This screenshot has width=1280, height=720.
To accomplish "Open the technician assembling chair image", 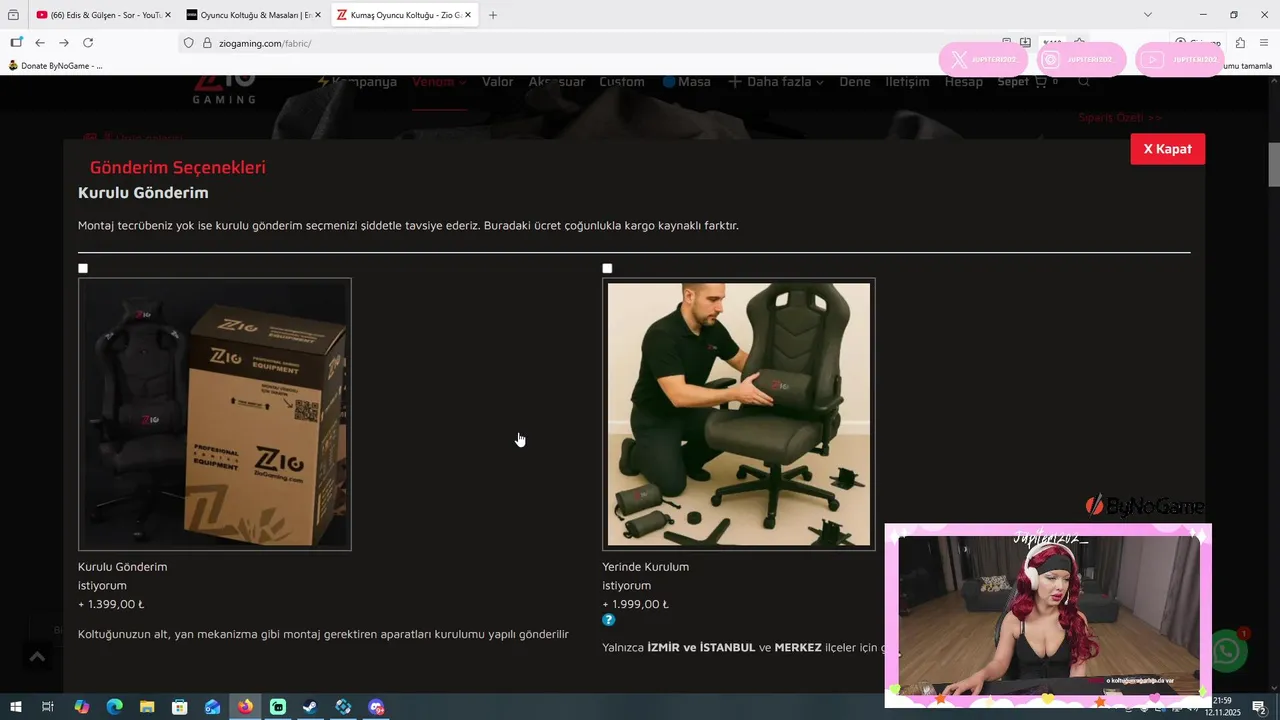I will [x=739, y=414].
